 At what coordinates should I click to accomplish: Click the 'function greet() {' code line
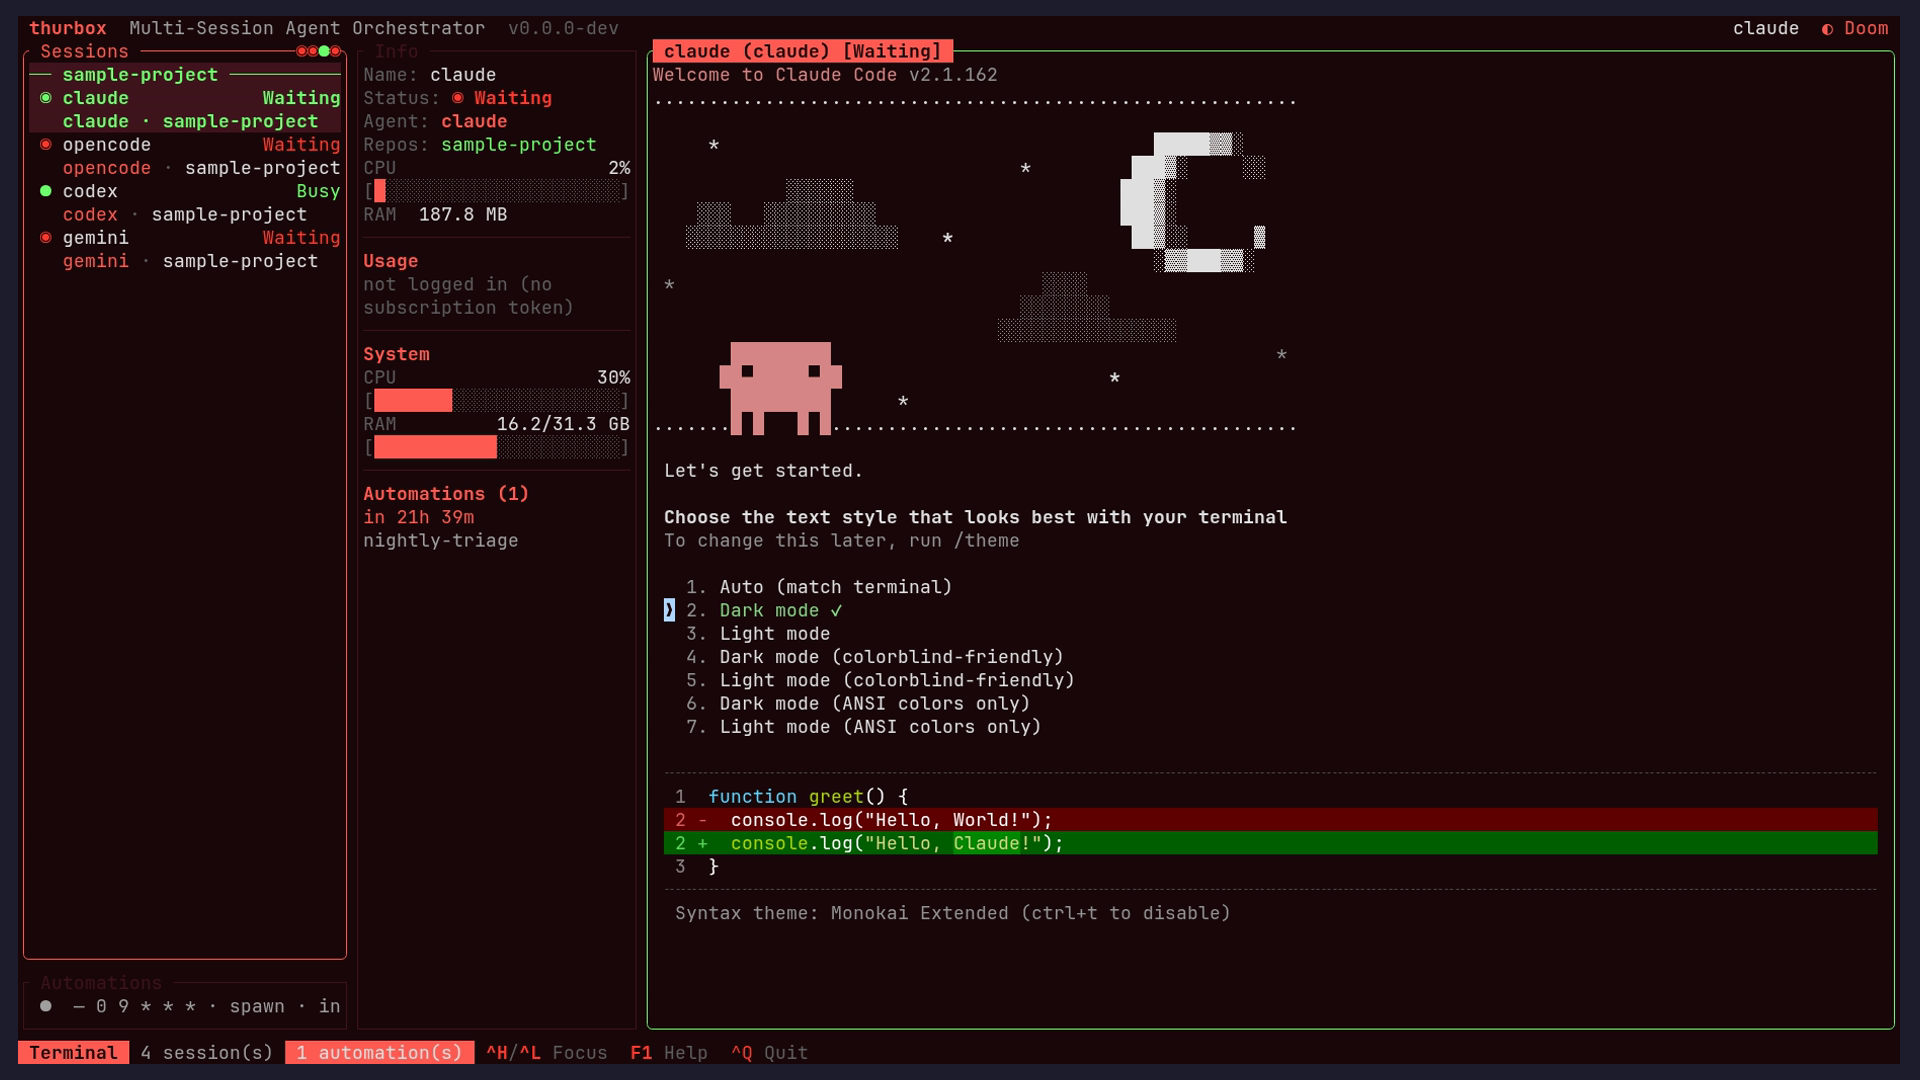808,797
